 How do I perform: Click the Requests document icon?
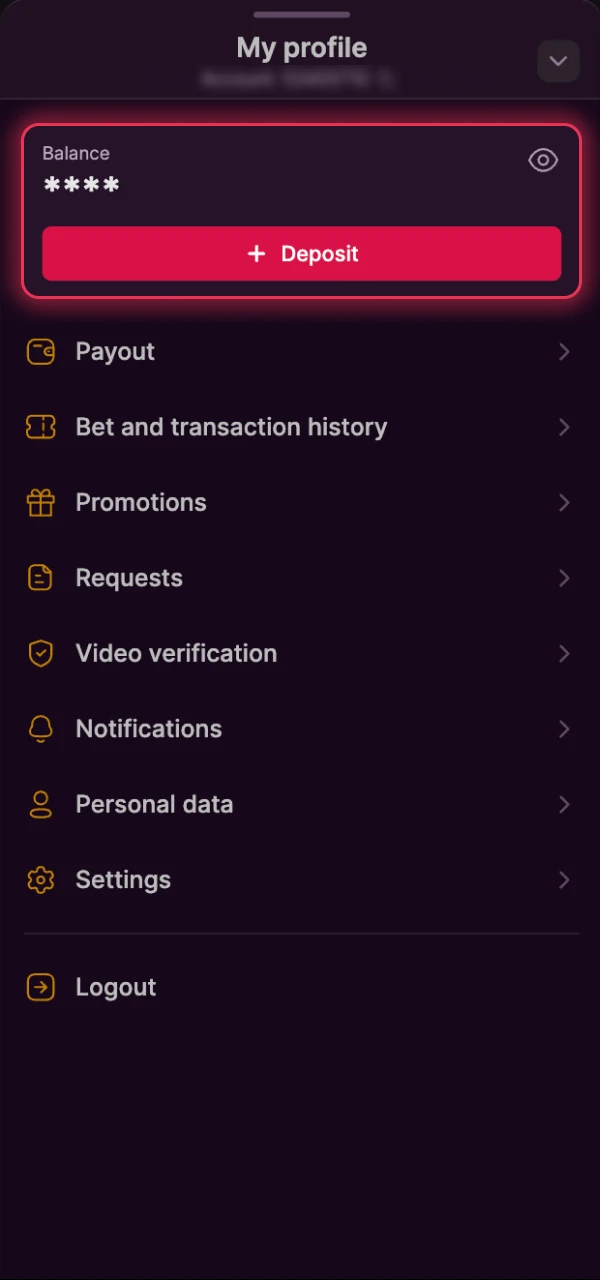pos(41,578)
